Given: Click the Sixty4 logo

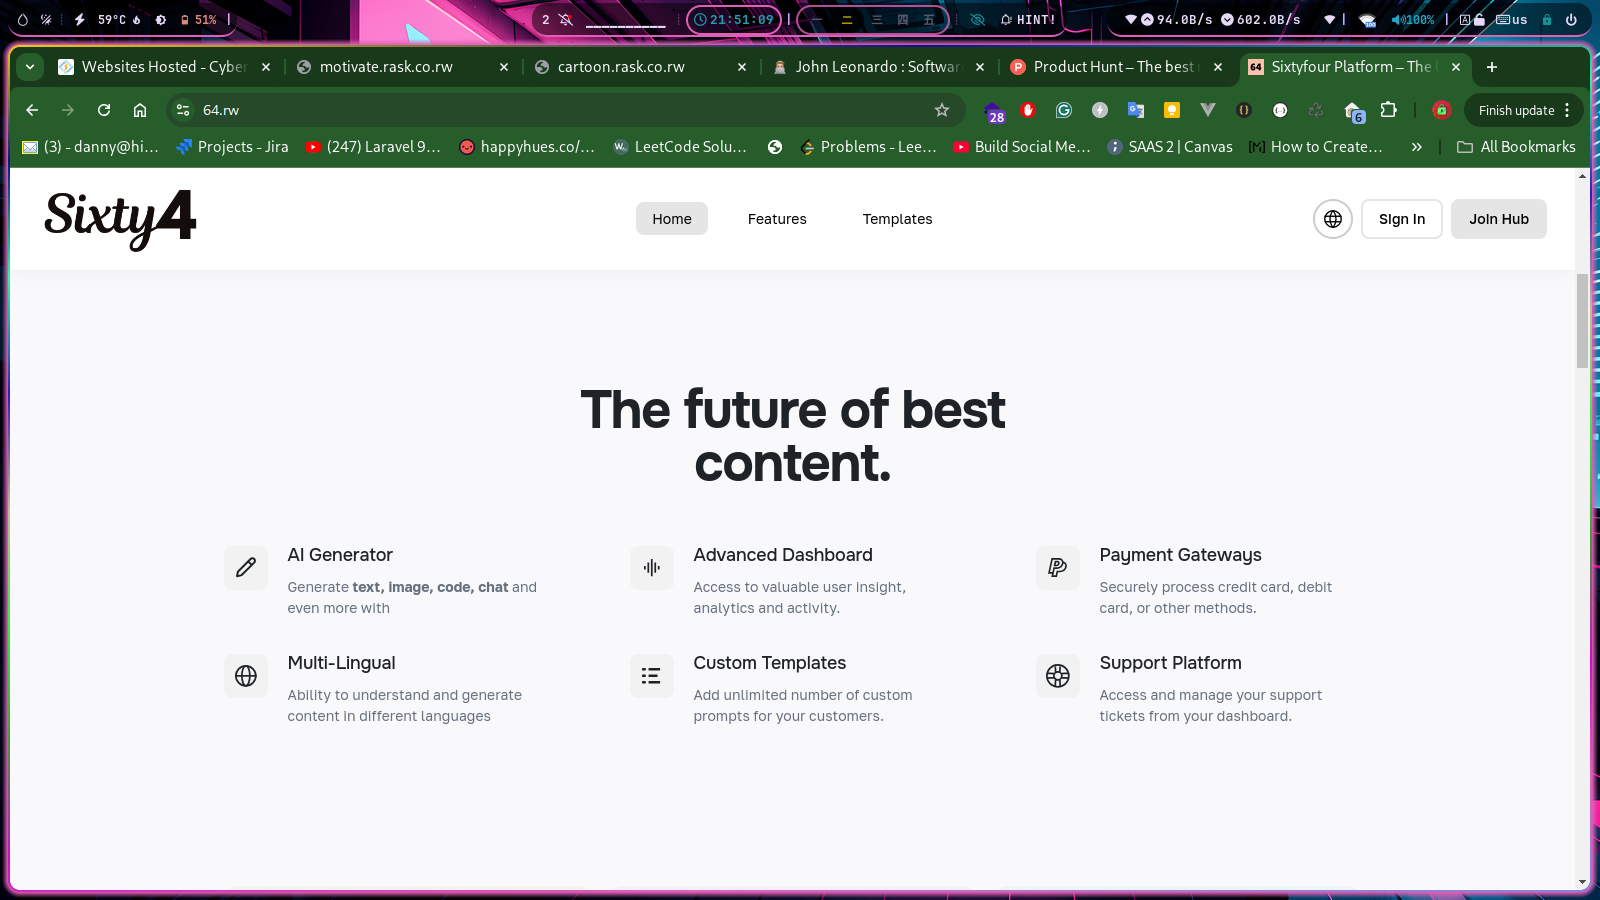Looking at the screenshot, I should tap(120, 219).
